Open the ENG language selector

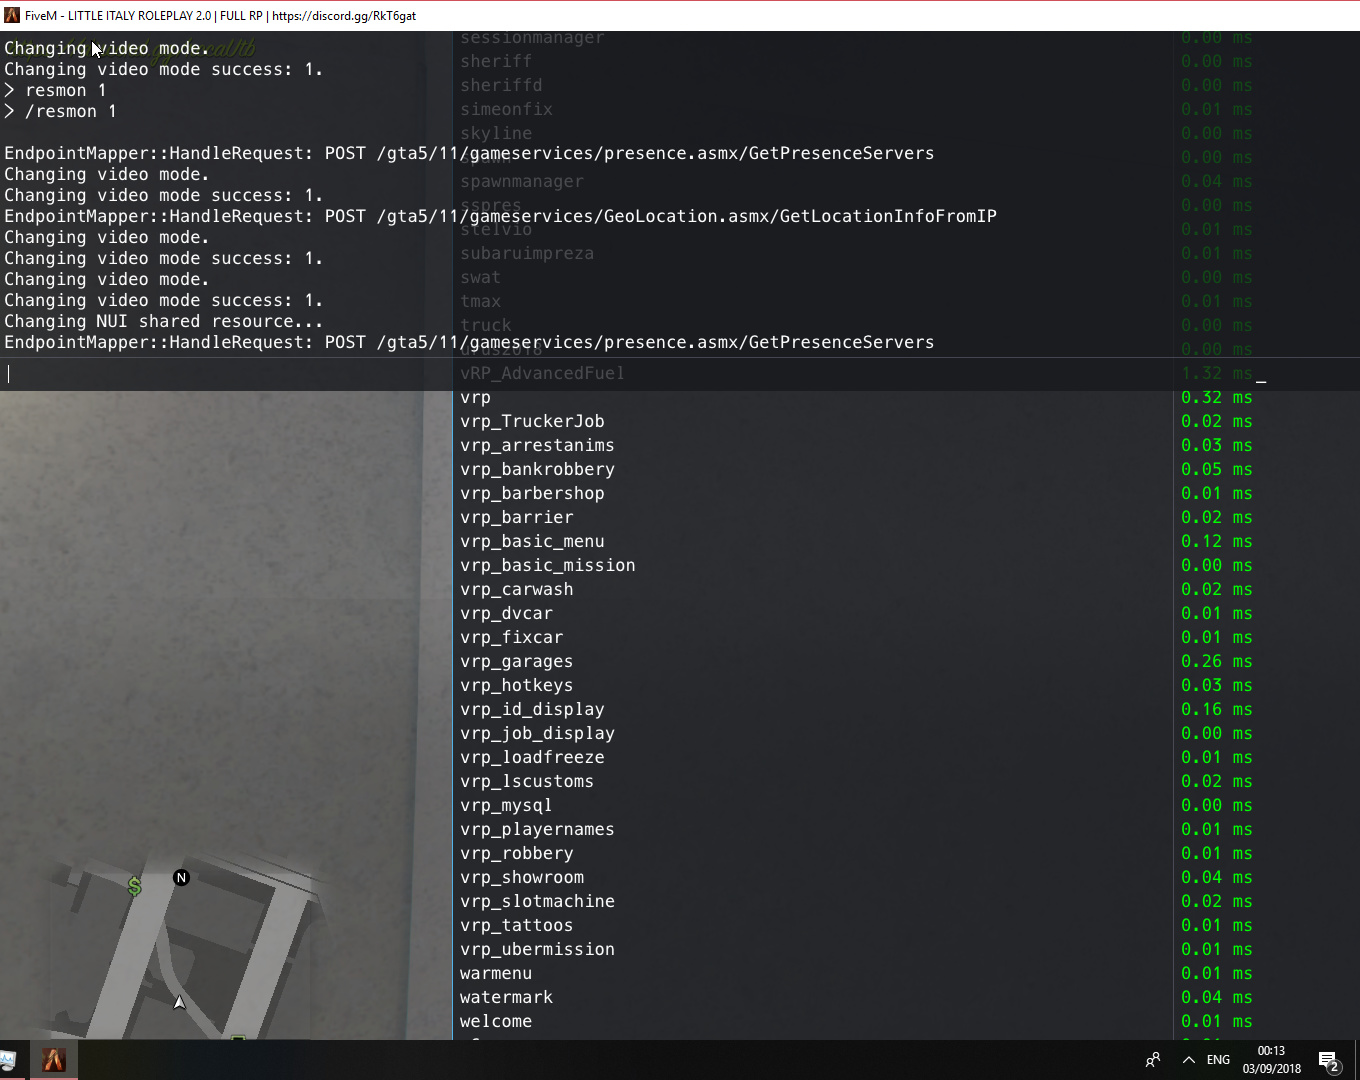(x=1218, y=1060)
